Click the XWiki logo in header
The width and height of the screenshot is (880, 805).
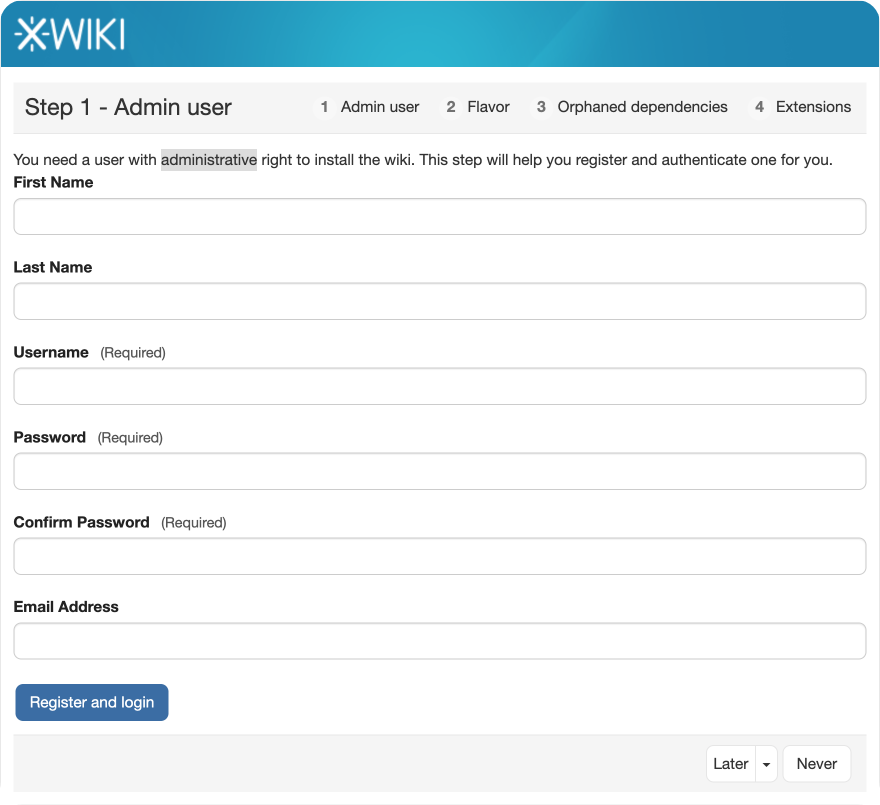[x=70, y=34]
